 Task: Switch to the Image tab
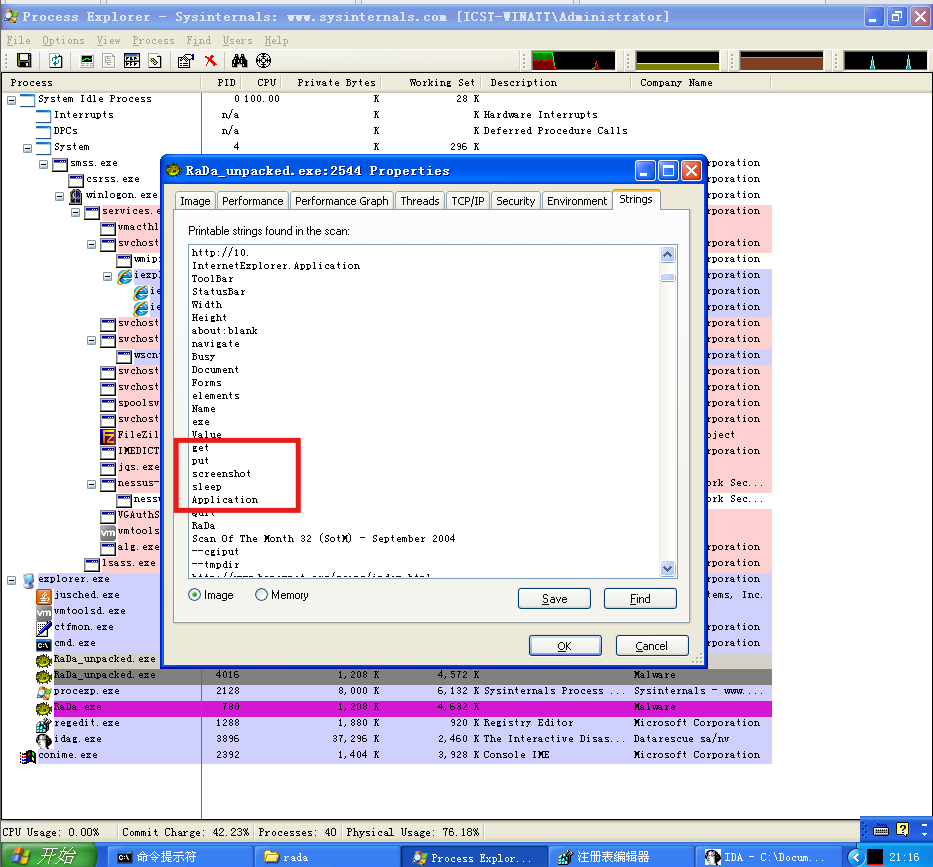195,201
